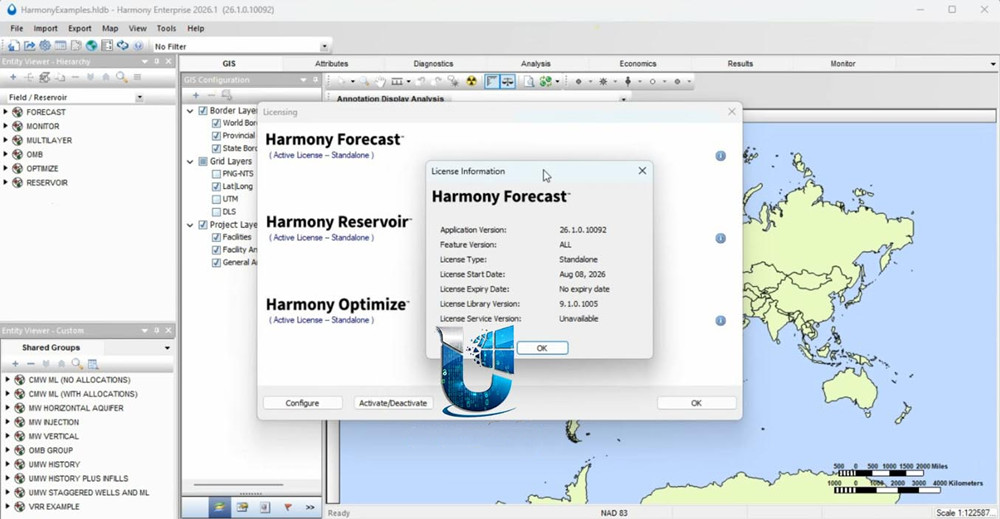1000x519 pixels.
Task: Enable the DLS grid layer checkbox
Action: [216, 212]
